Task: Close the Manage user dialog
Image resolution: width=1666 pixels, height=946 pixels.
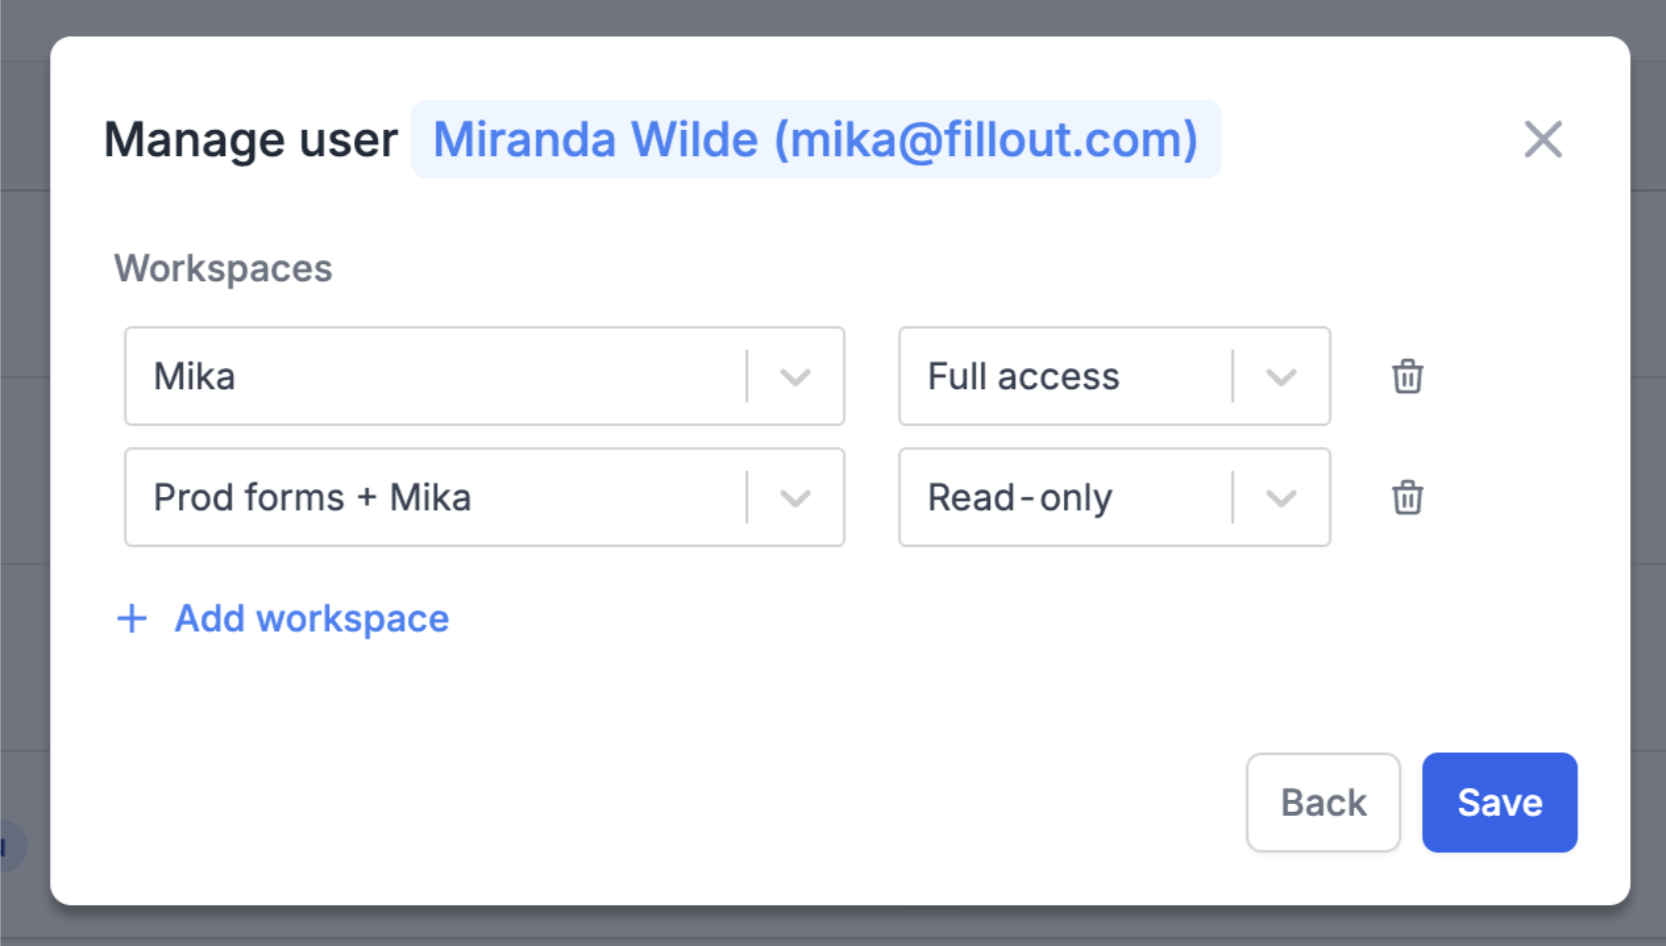Action: pyautogui.click(x=1542, y=139)
